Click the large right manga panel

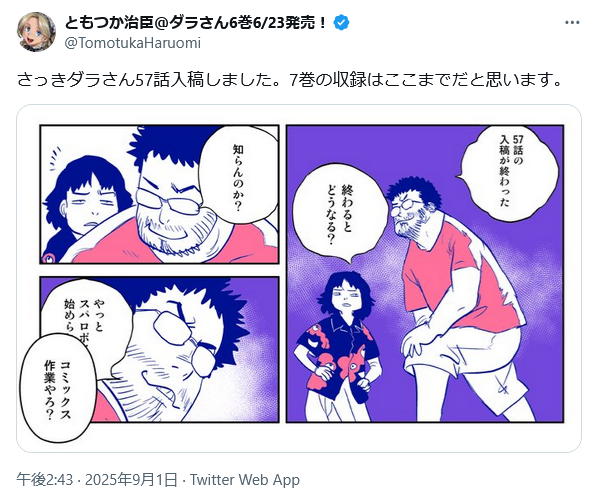(425, 274)
